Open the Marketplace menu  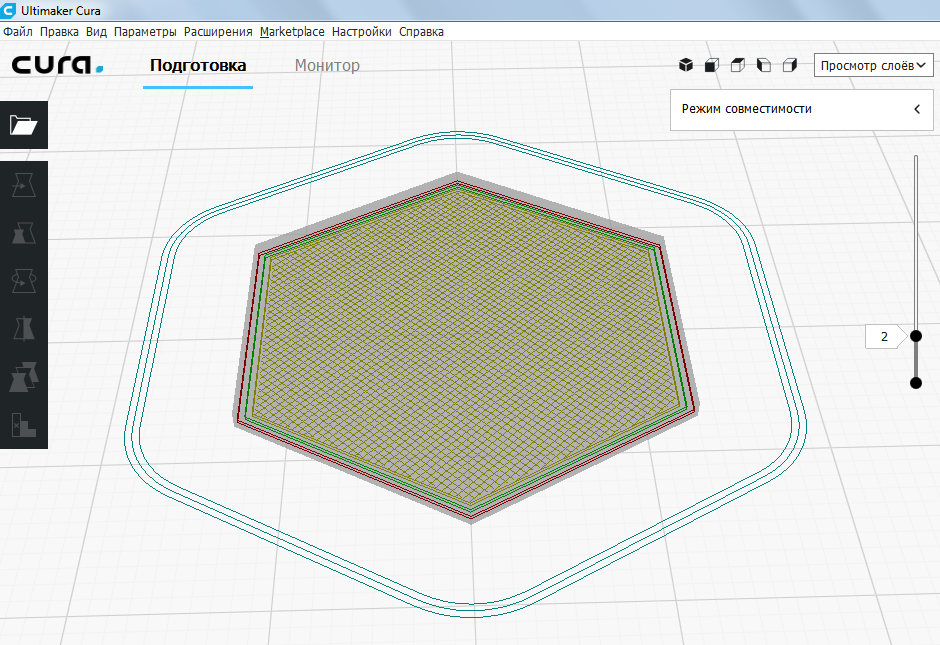[292, 31]
